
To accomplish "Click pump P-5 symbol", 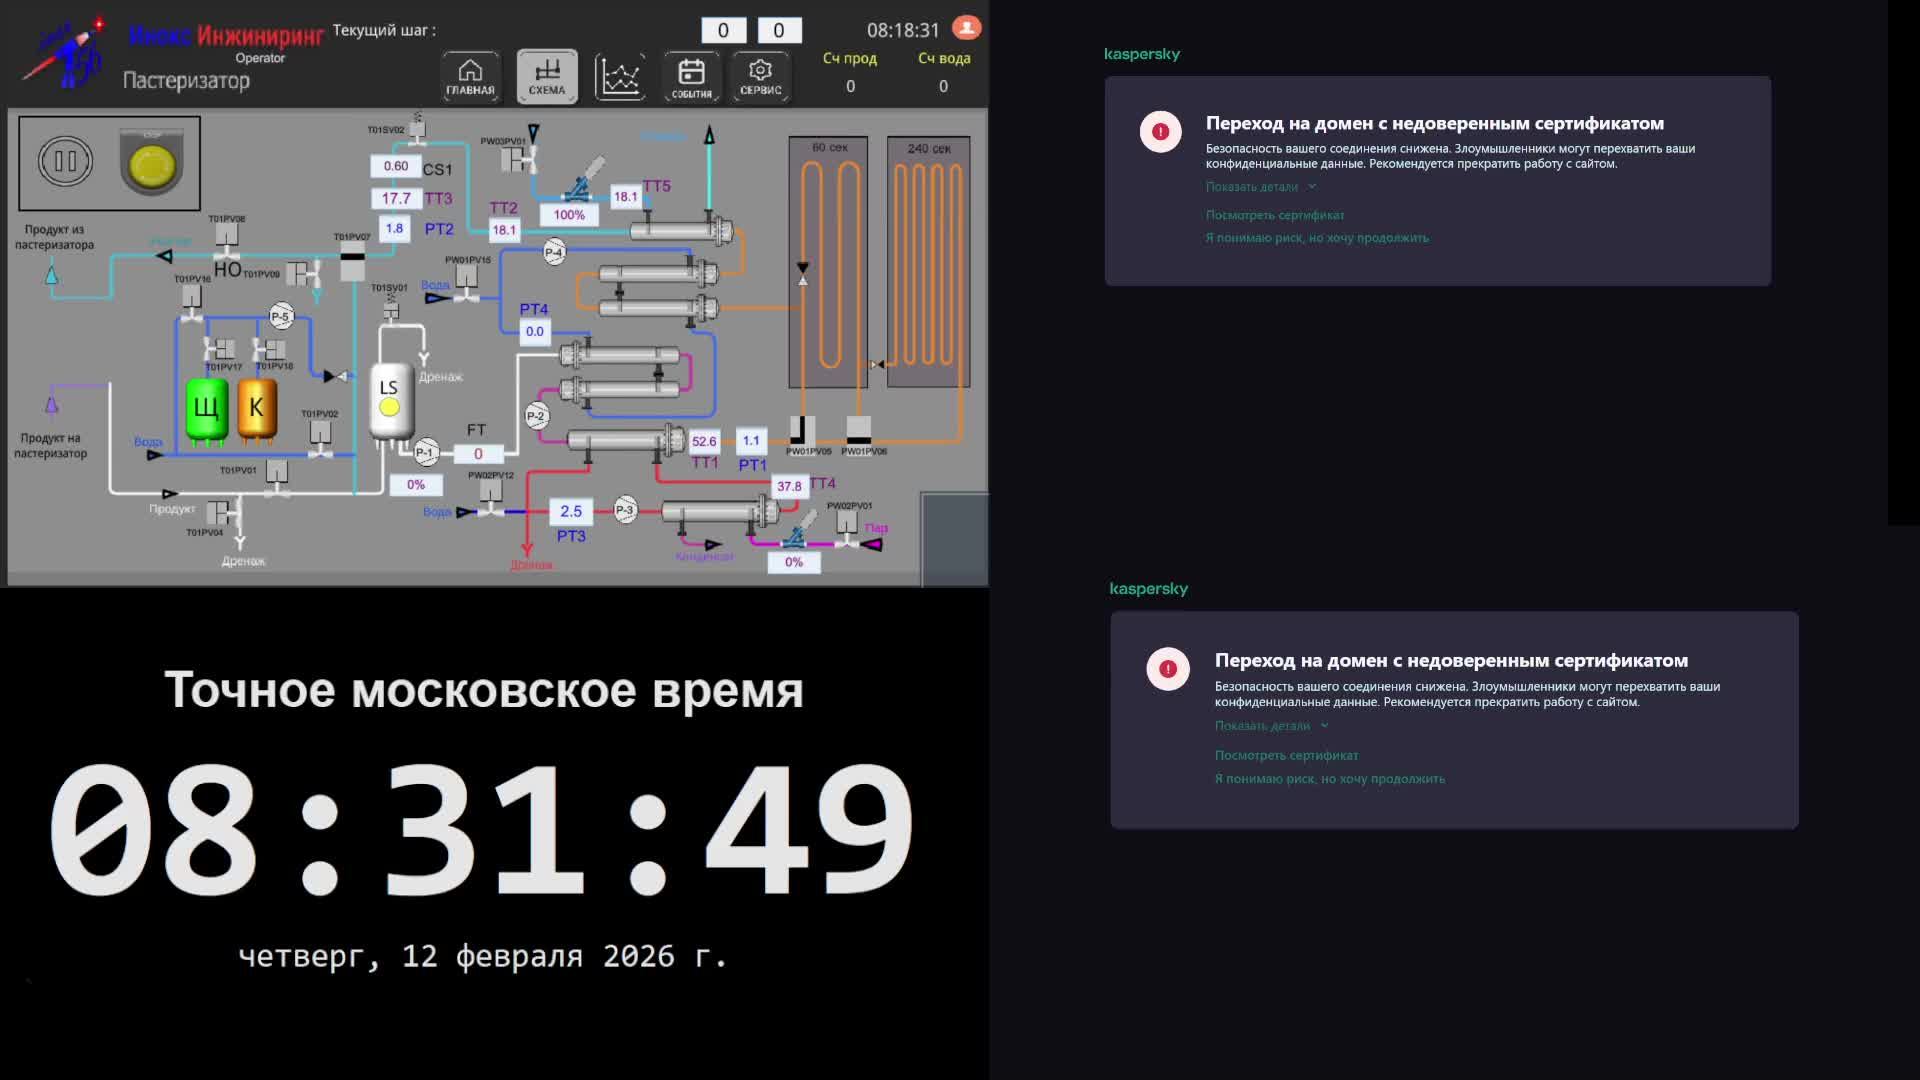I will click(281, 317).
